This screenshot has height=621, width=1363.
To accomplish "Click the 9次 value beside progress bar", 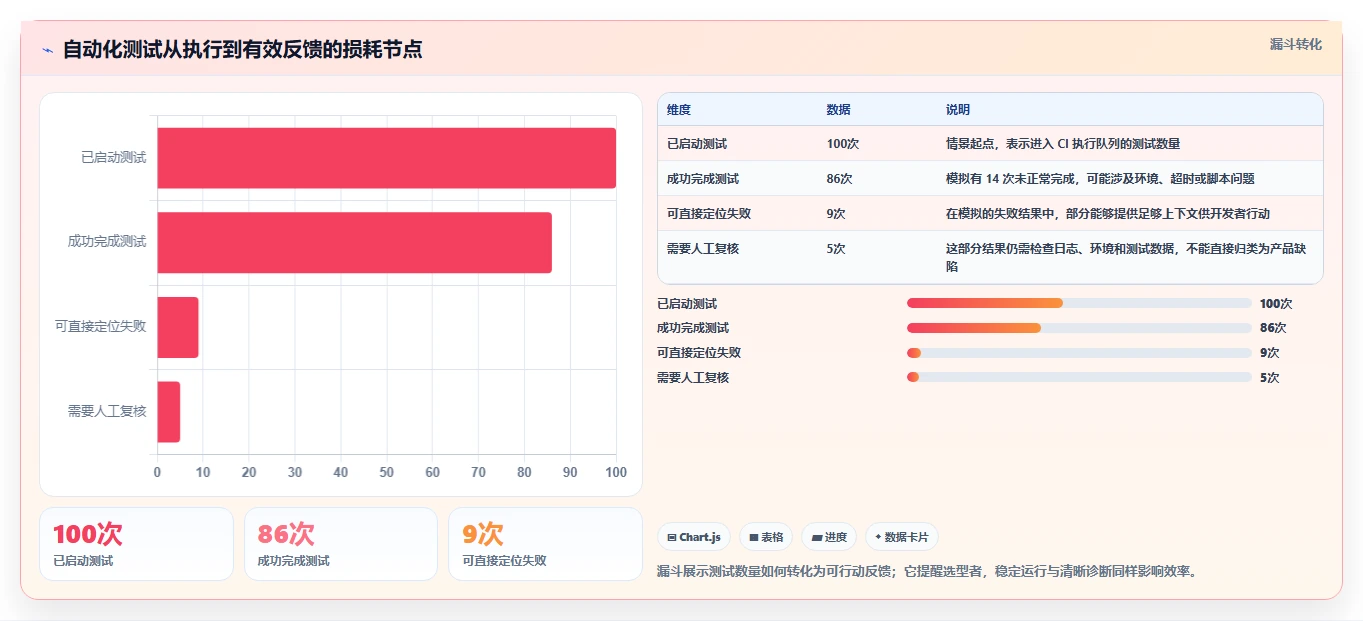I will 1270,352.
